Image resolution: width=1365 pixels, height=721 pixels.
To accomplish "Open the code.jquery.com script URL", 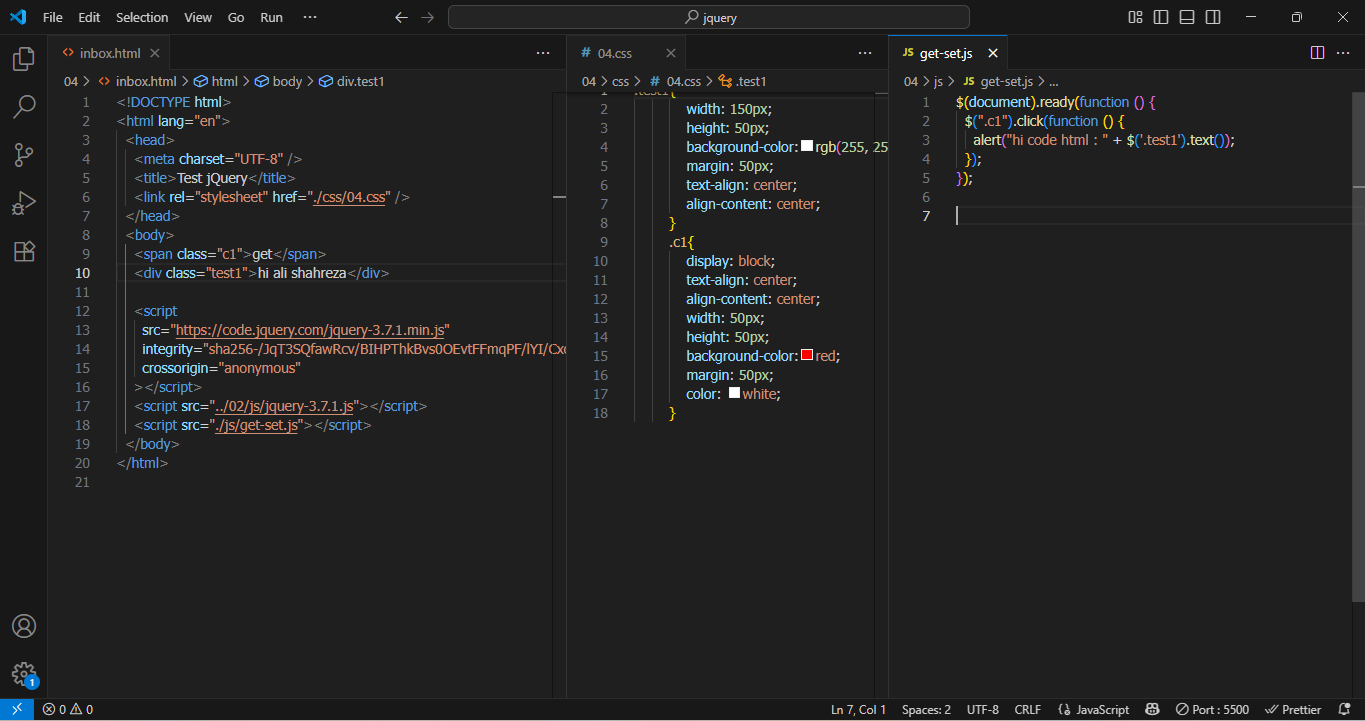I will coord(311,330).
